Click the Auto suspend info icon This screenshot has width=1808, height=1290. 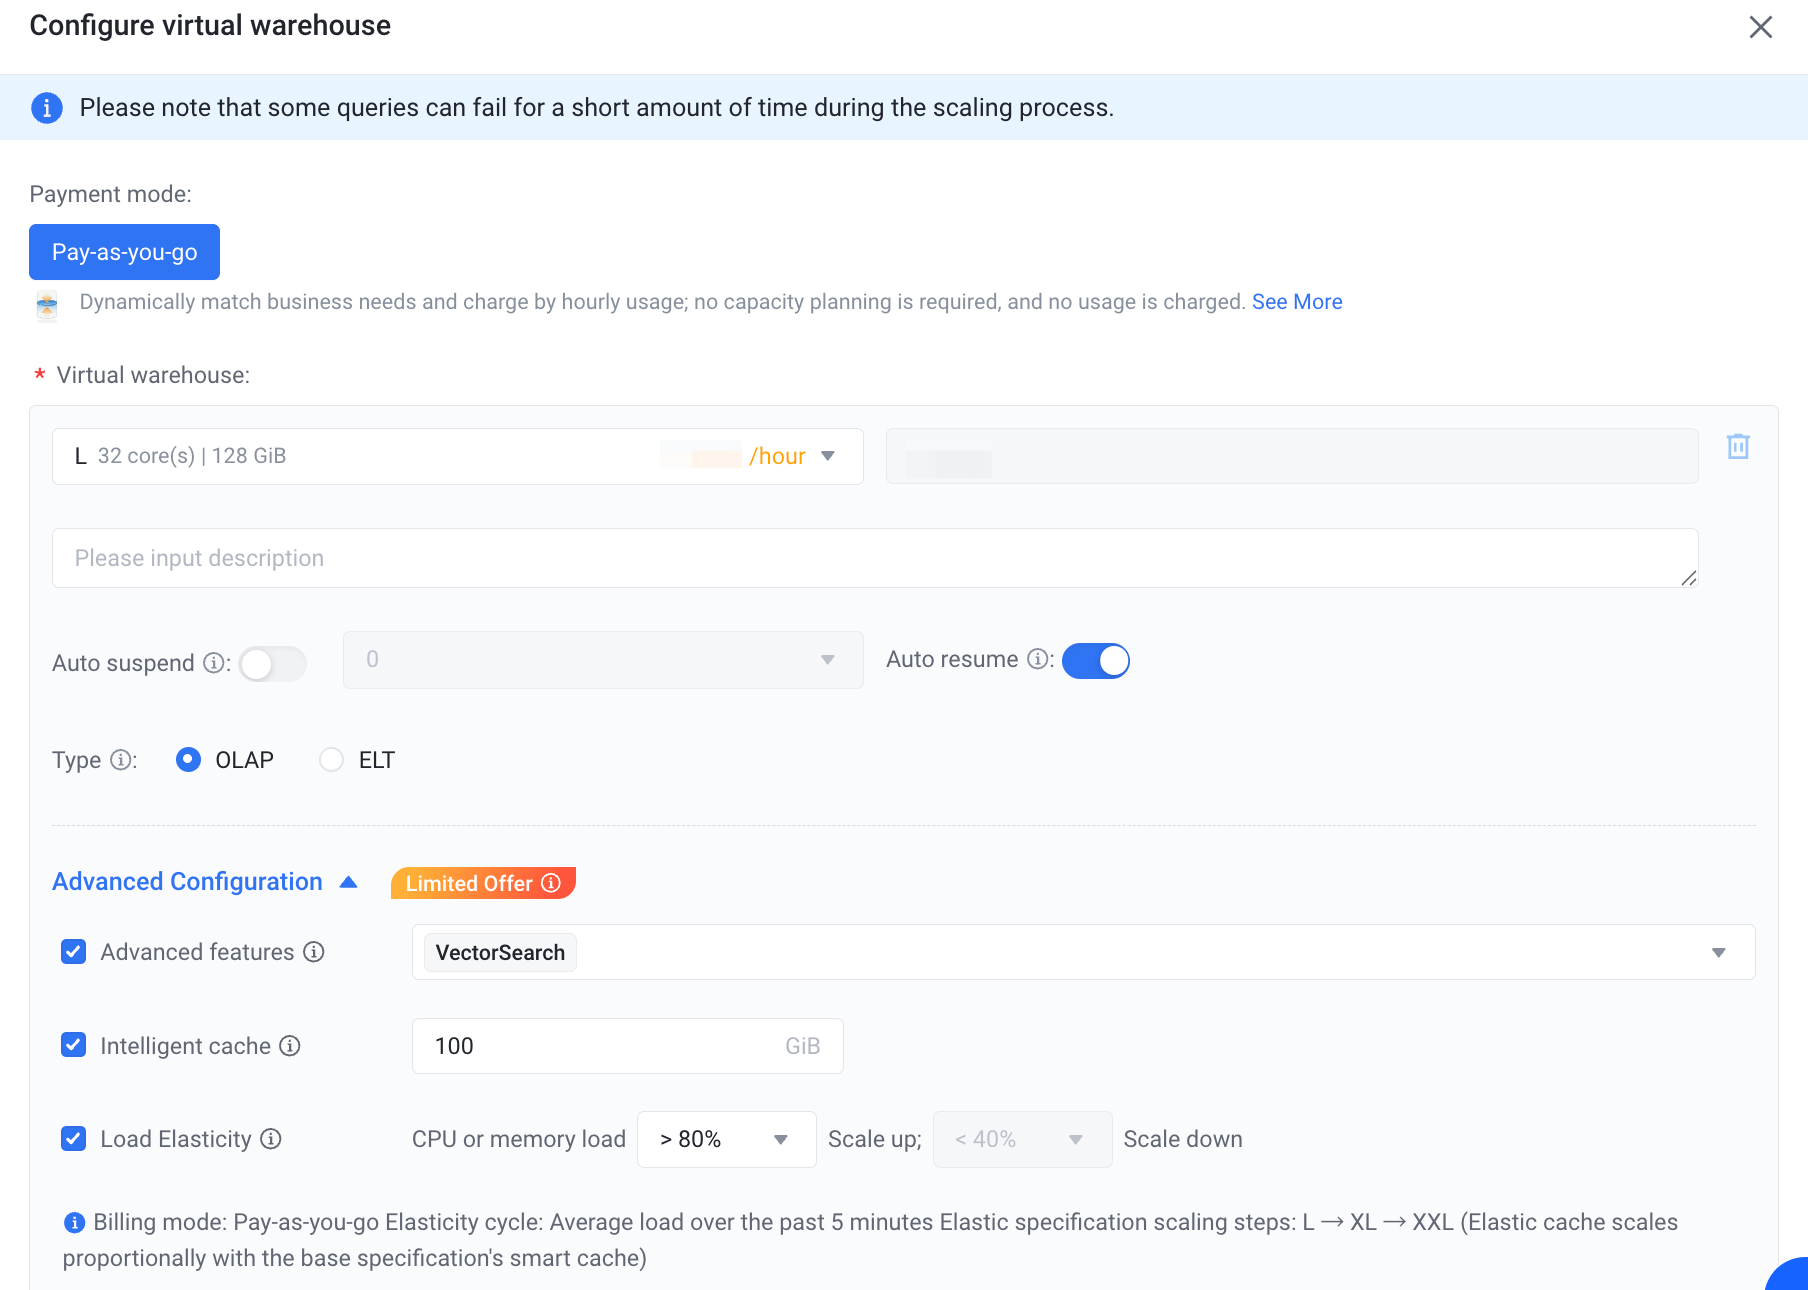[213, 663]
